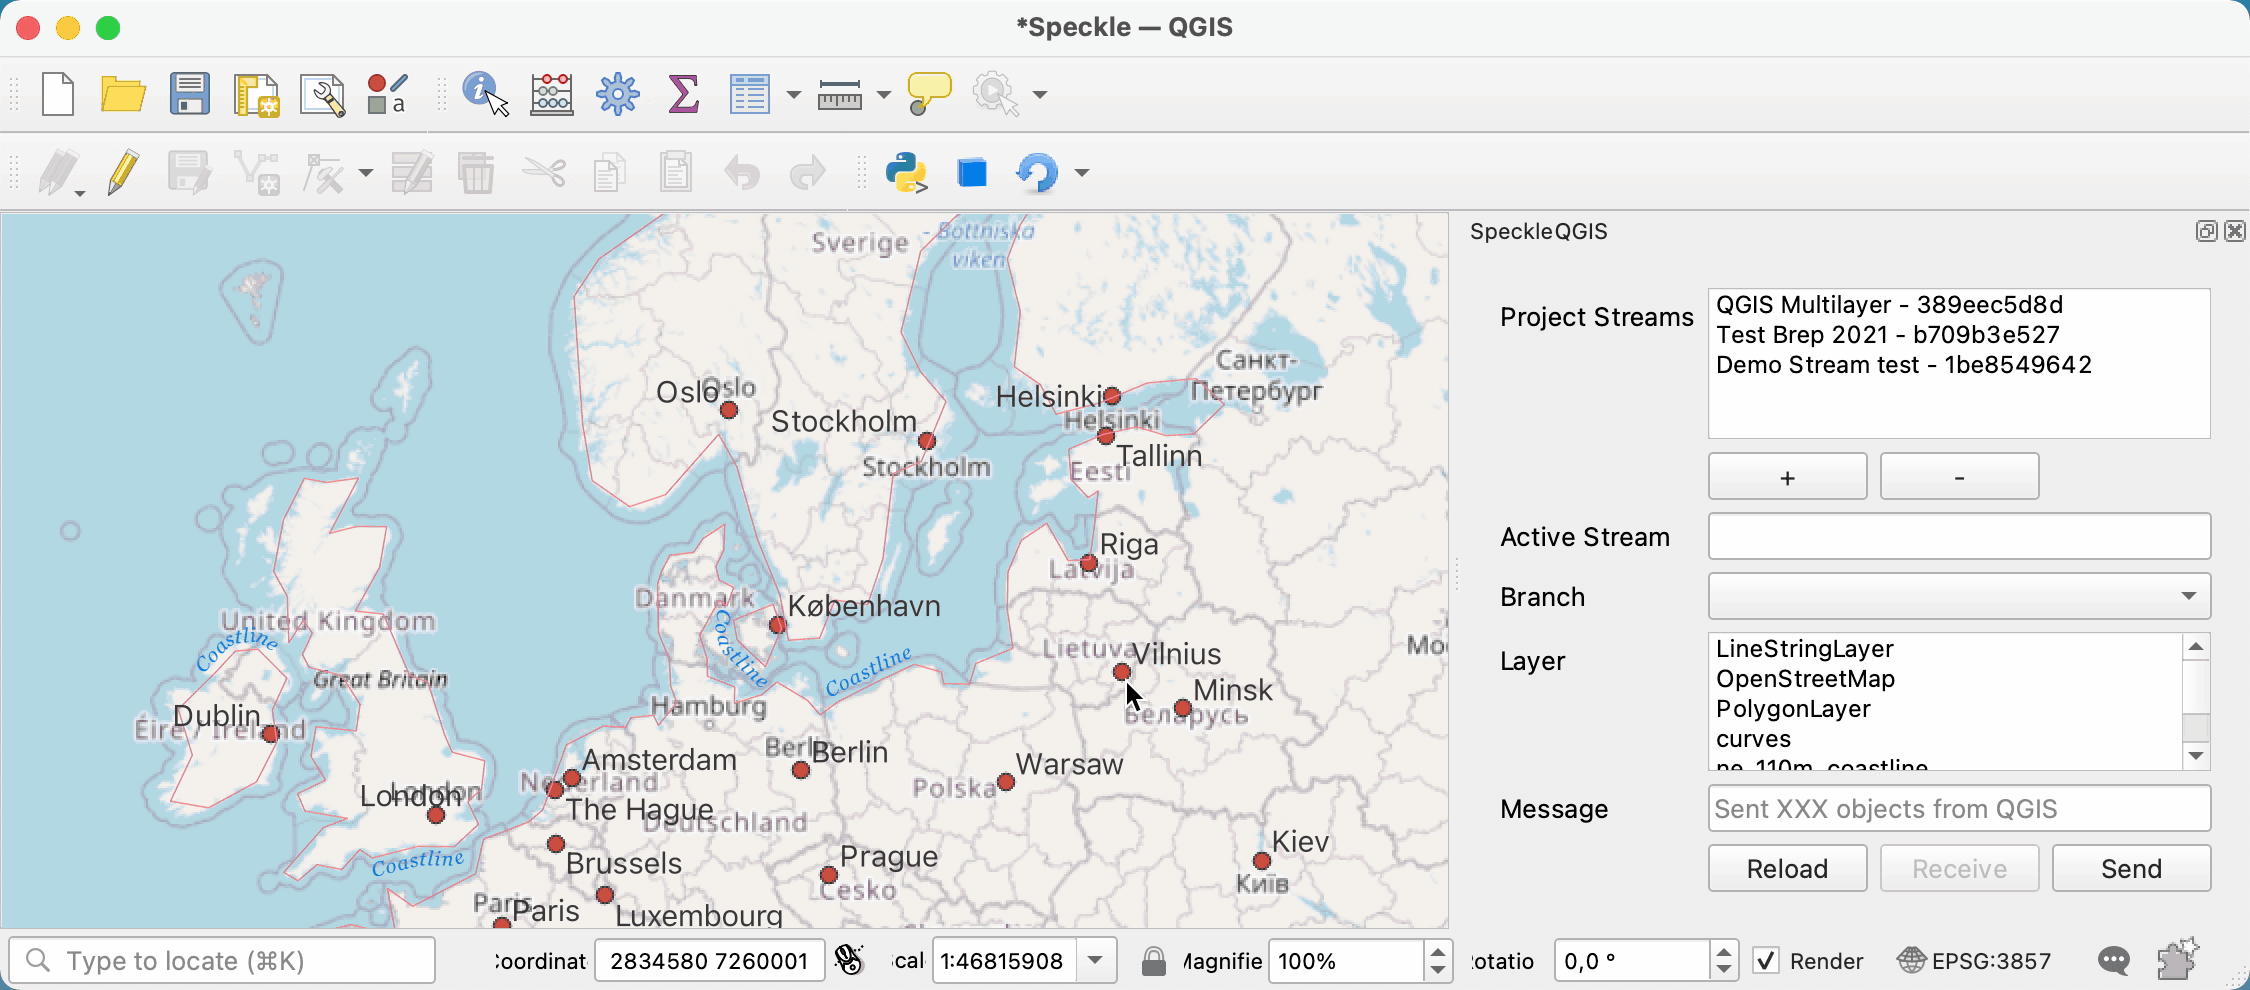Create a new project with blank page icon
Image resolution: width=2250 pixels, height=990 pixels.
[58, 95]
